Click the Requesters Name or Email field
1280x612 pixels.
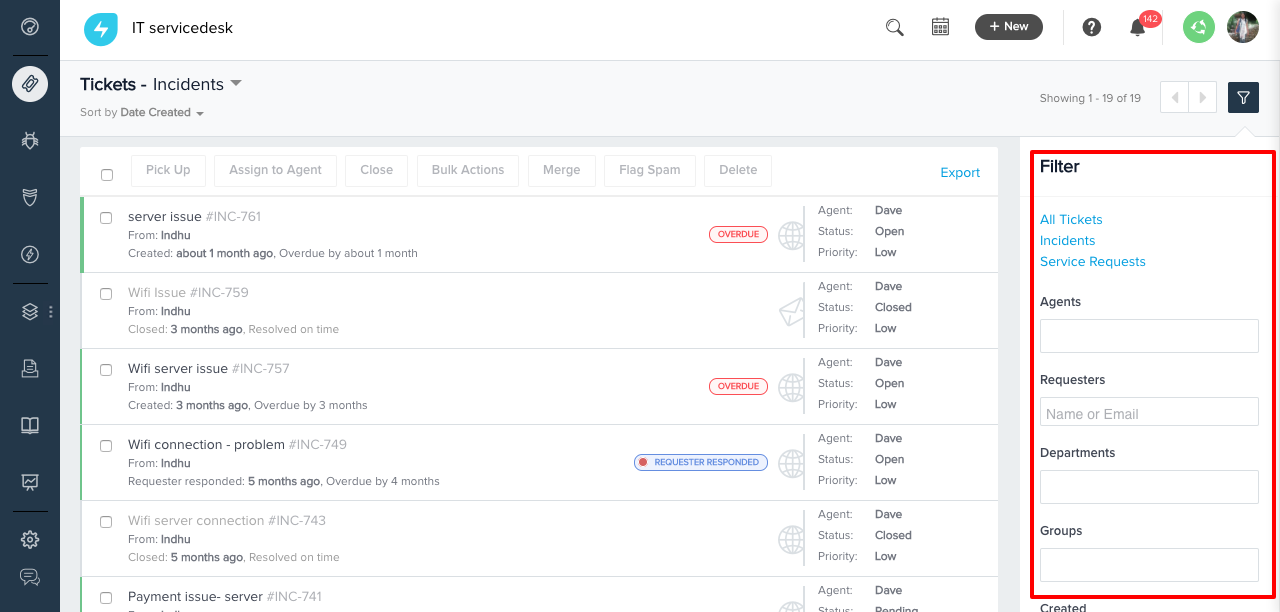tap(1148, 413)
